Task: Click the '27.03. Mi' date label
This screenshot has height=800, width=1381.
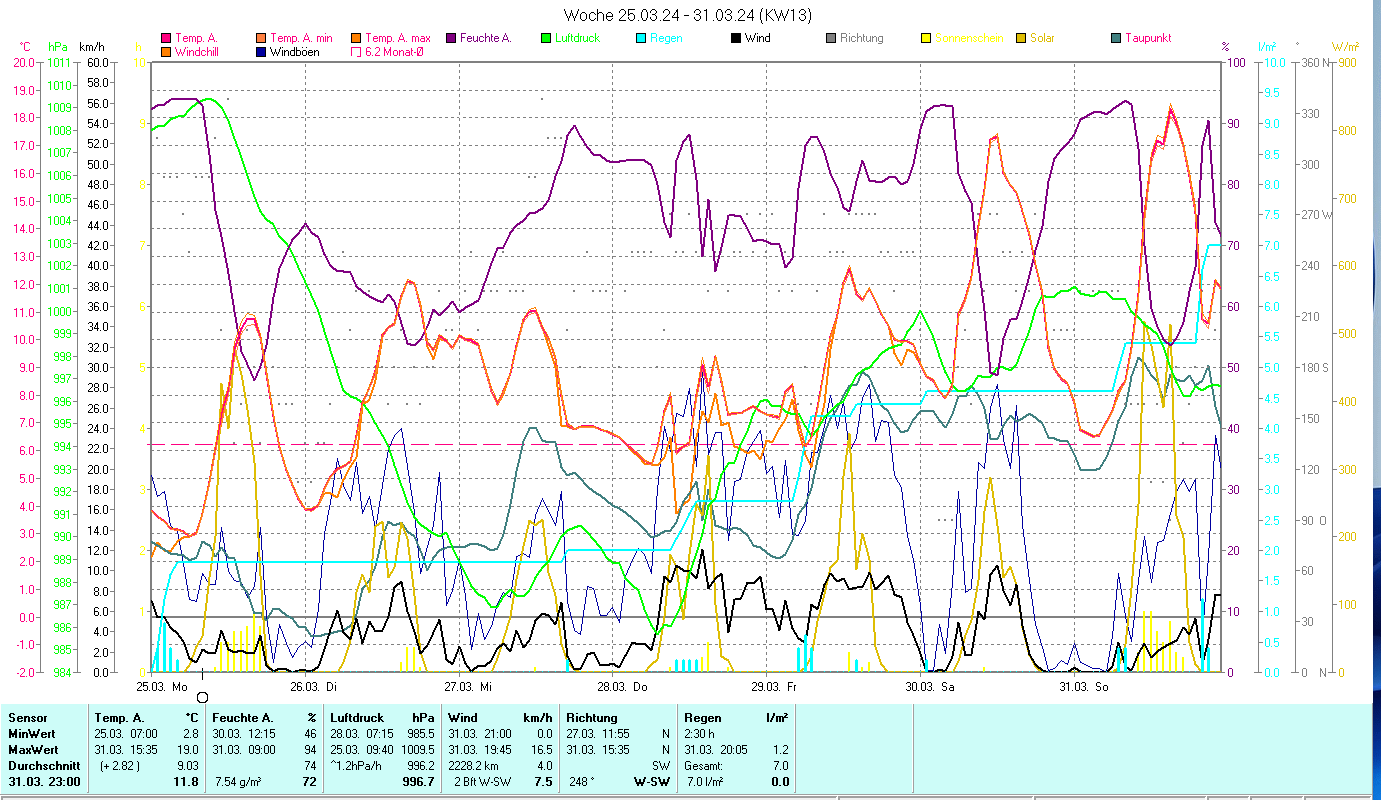Action: (x=468, y=687)
